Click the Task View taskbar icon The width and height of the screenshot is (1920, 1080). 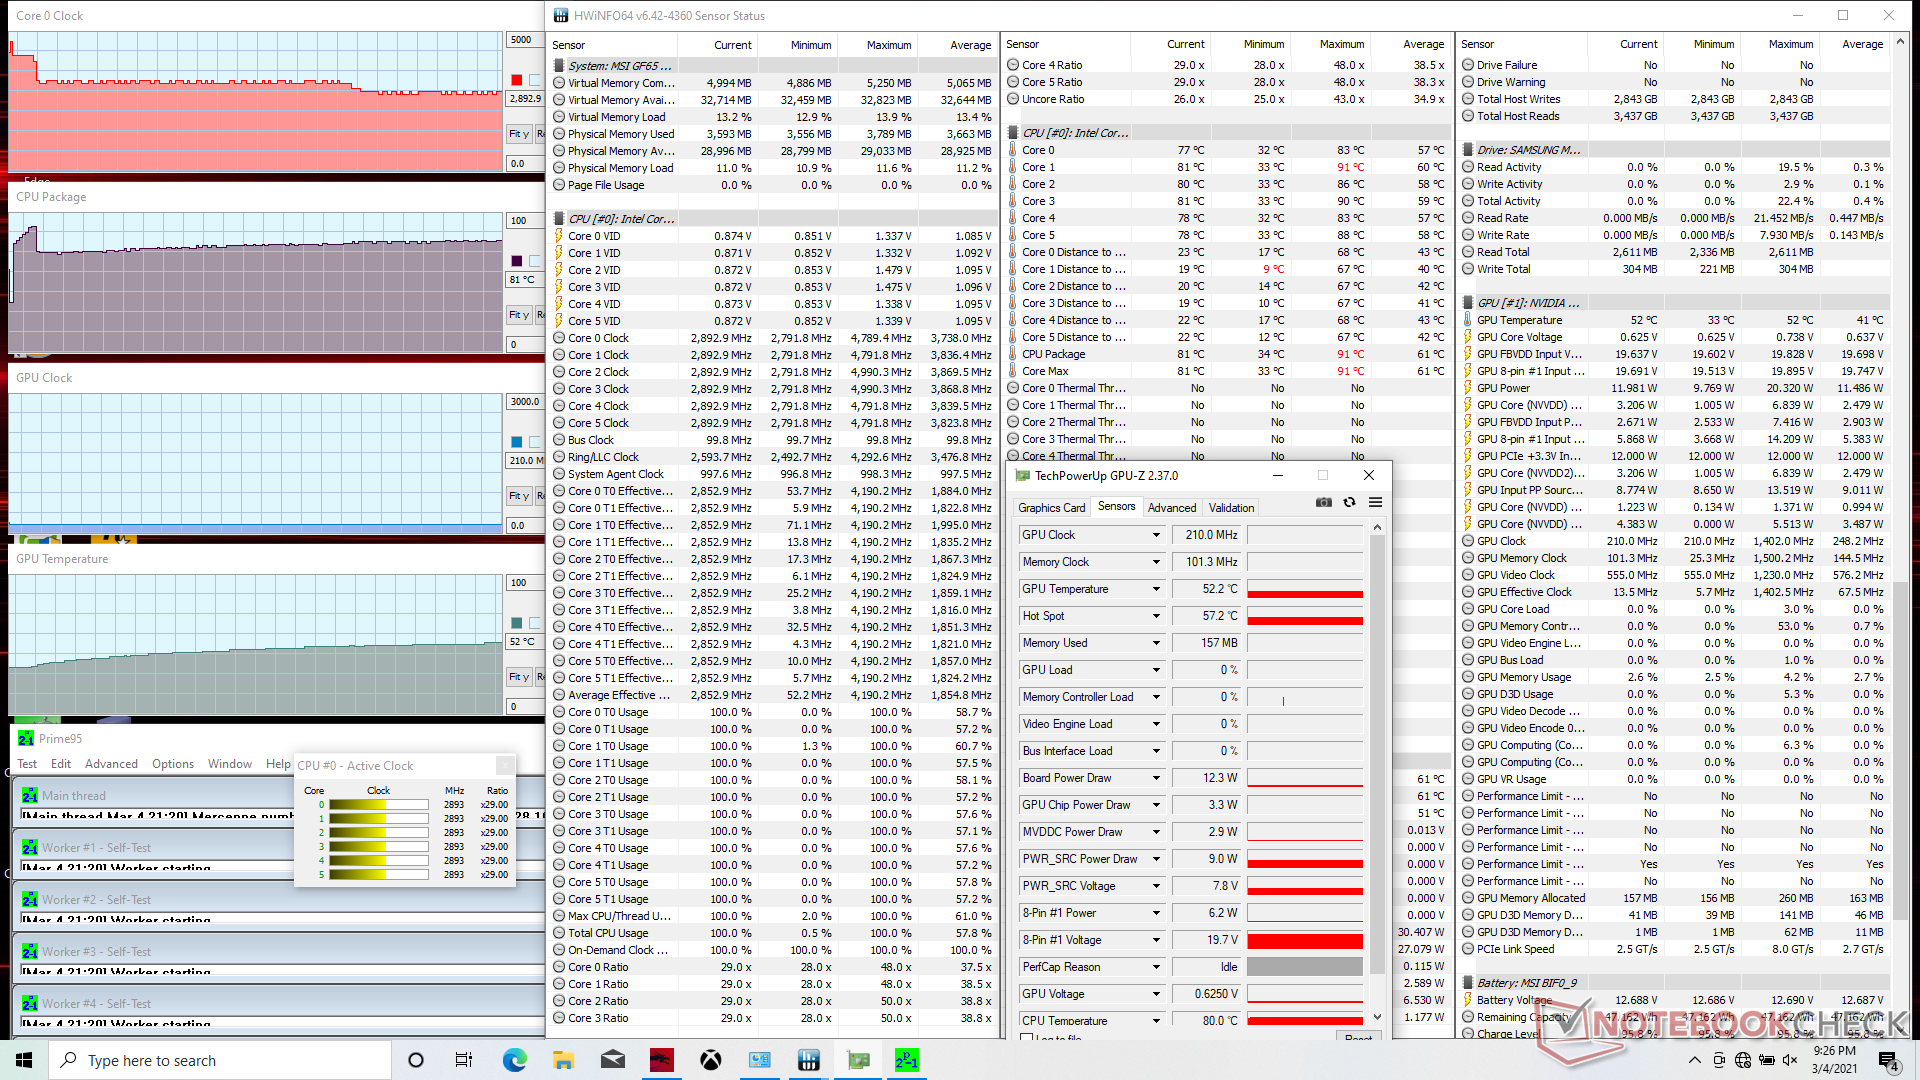click(464, 1060)
